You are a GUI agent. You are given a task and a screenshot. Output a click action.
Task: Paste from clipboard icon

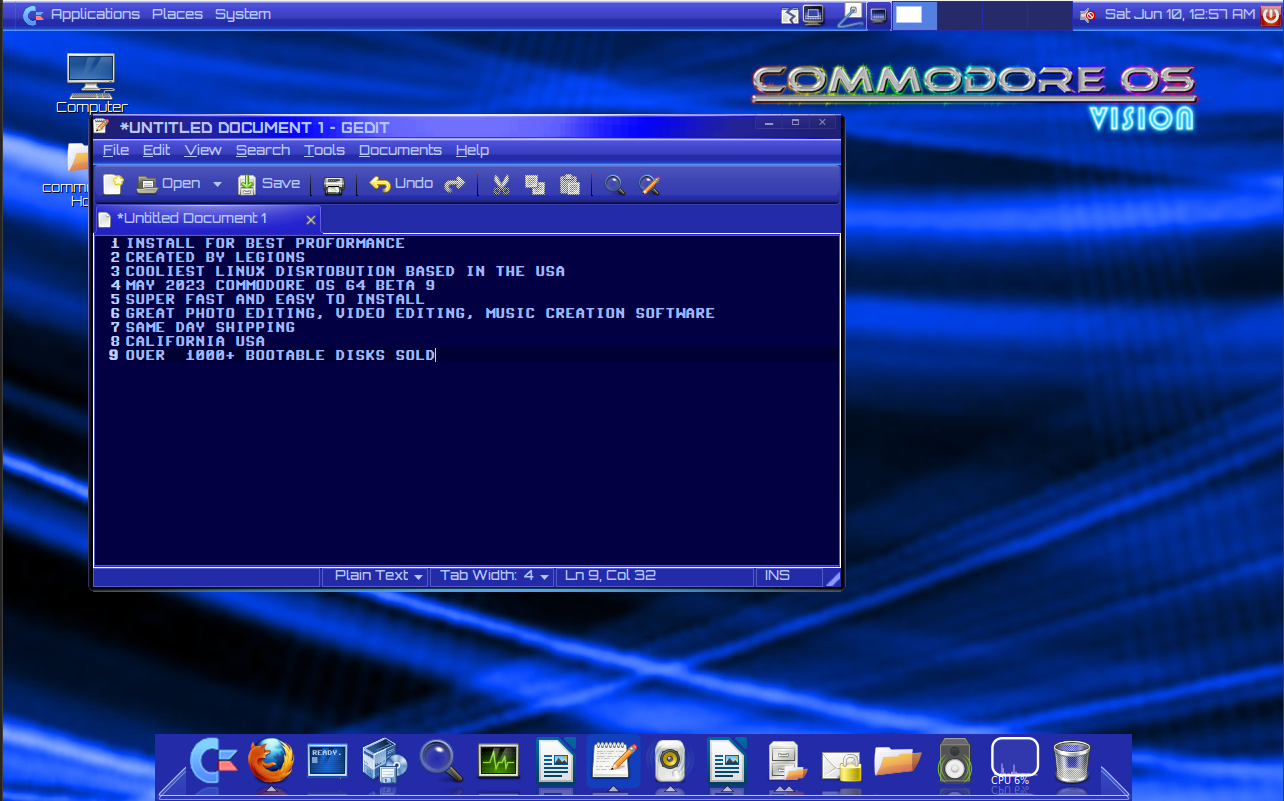click(x=569, y=185)
